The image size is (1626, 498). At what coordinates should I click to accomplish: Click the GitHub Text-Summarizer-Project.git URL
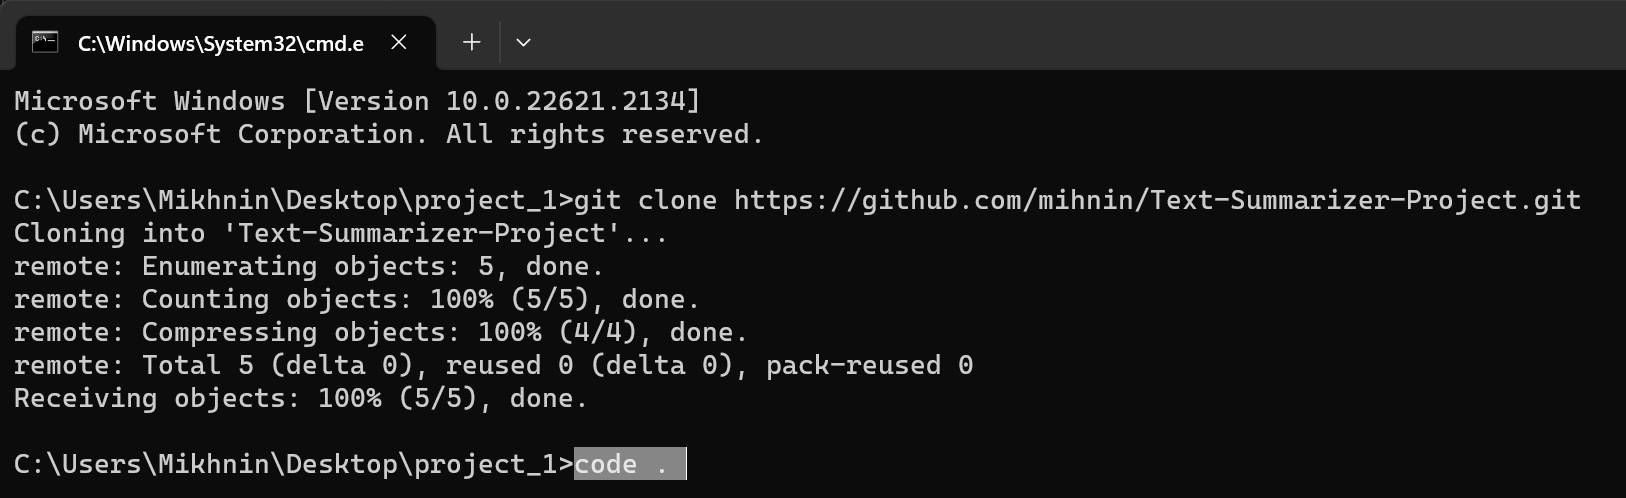pyautogui.click(x=1157, y=200)
